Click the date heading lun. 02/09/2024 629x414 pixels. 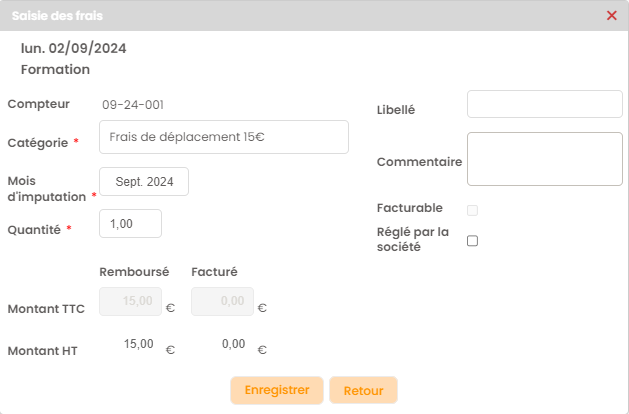[x=74, y=48]
